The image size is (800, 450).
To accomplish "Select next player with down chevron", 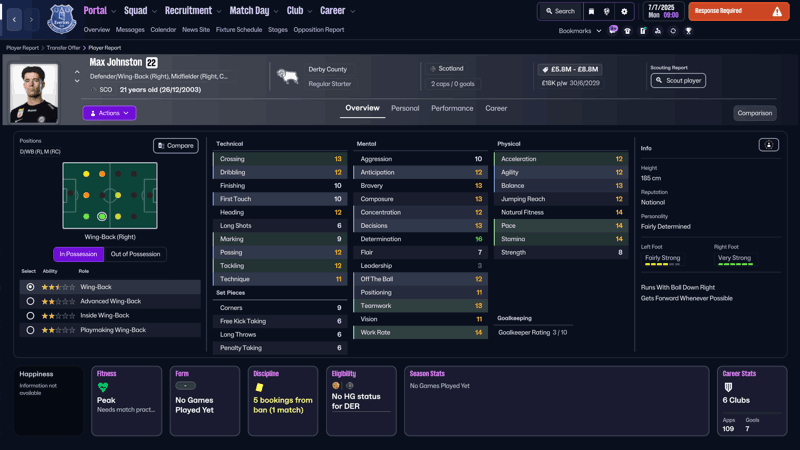I will [77, 81].
